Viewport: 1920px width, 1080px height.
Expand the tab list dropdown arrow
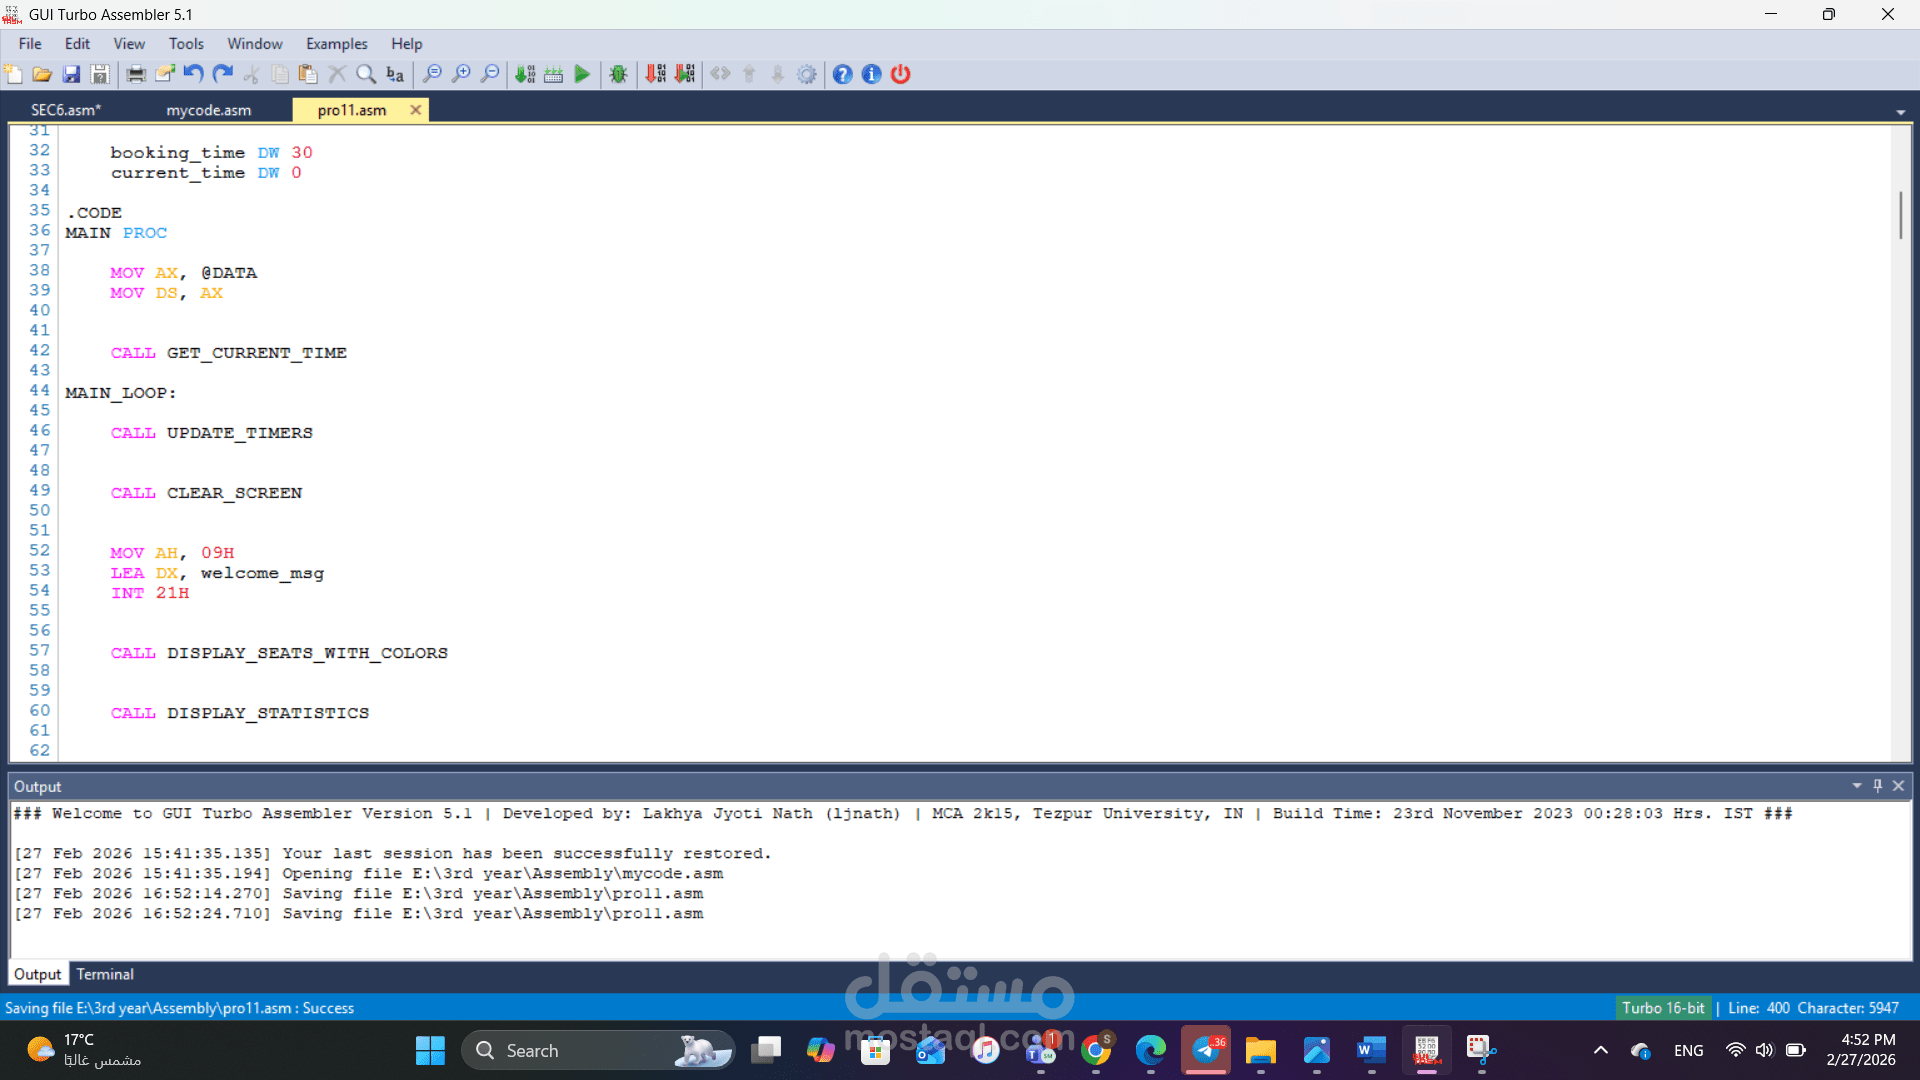coord(1900,112)
